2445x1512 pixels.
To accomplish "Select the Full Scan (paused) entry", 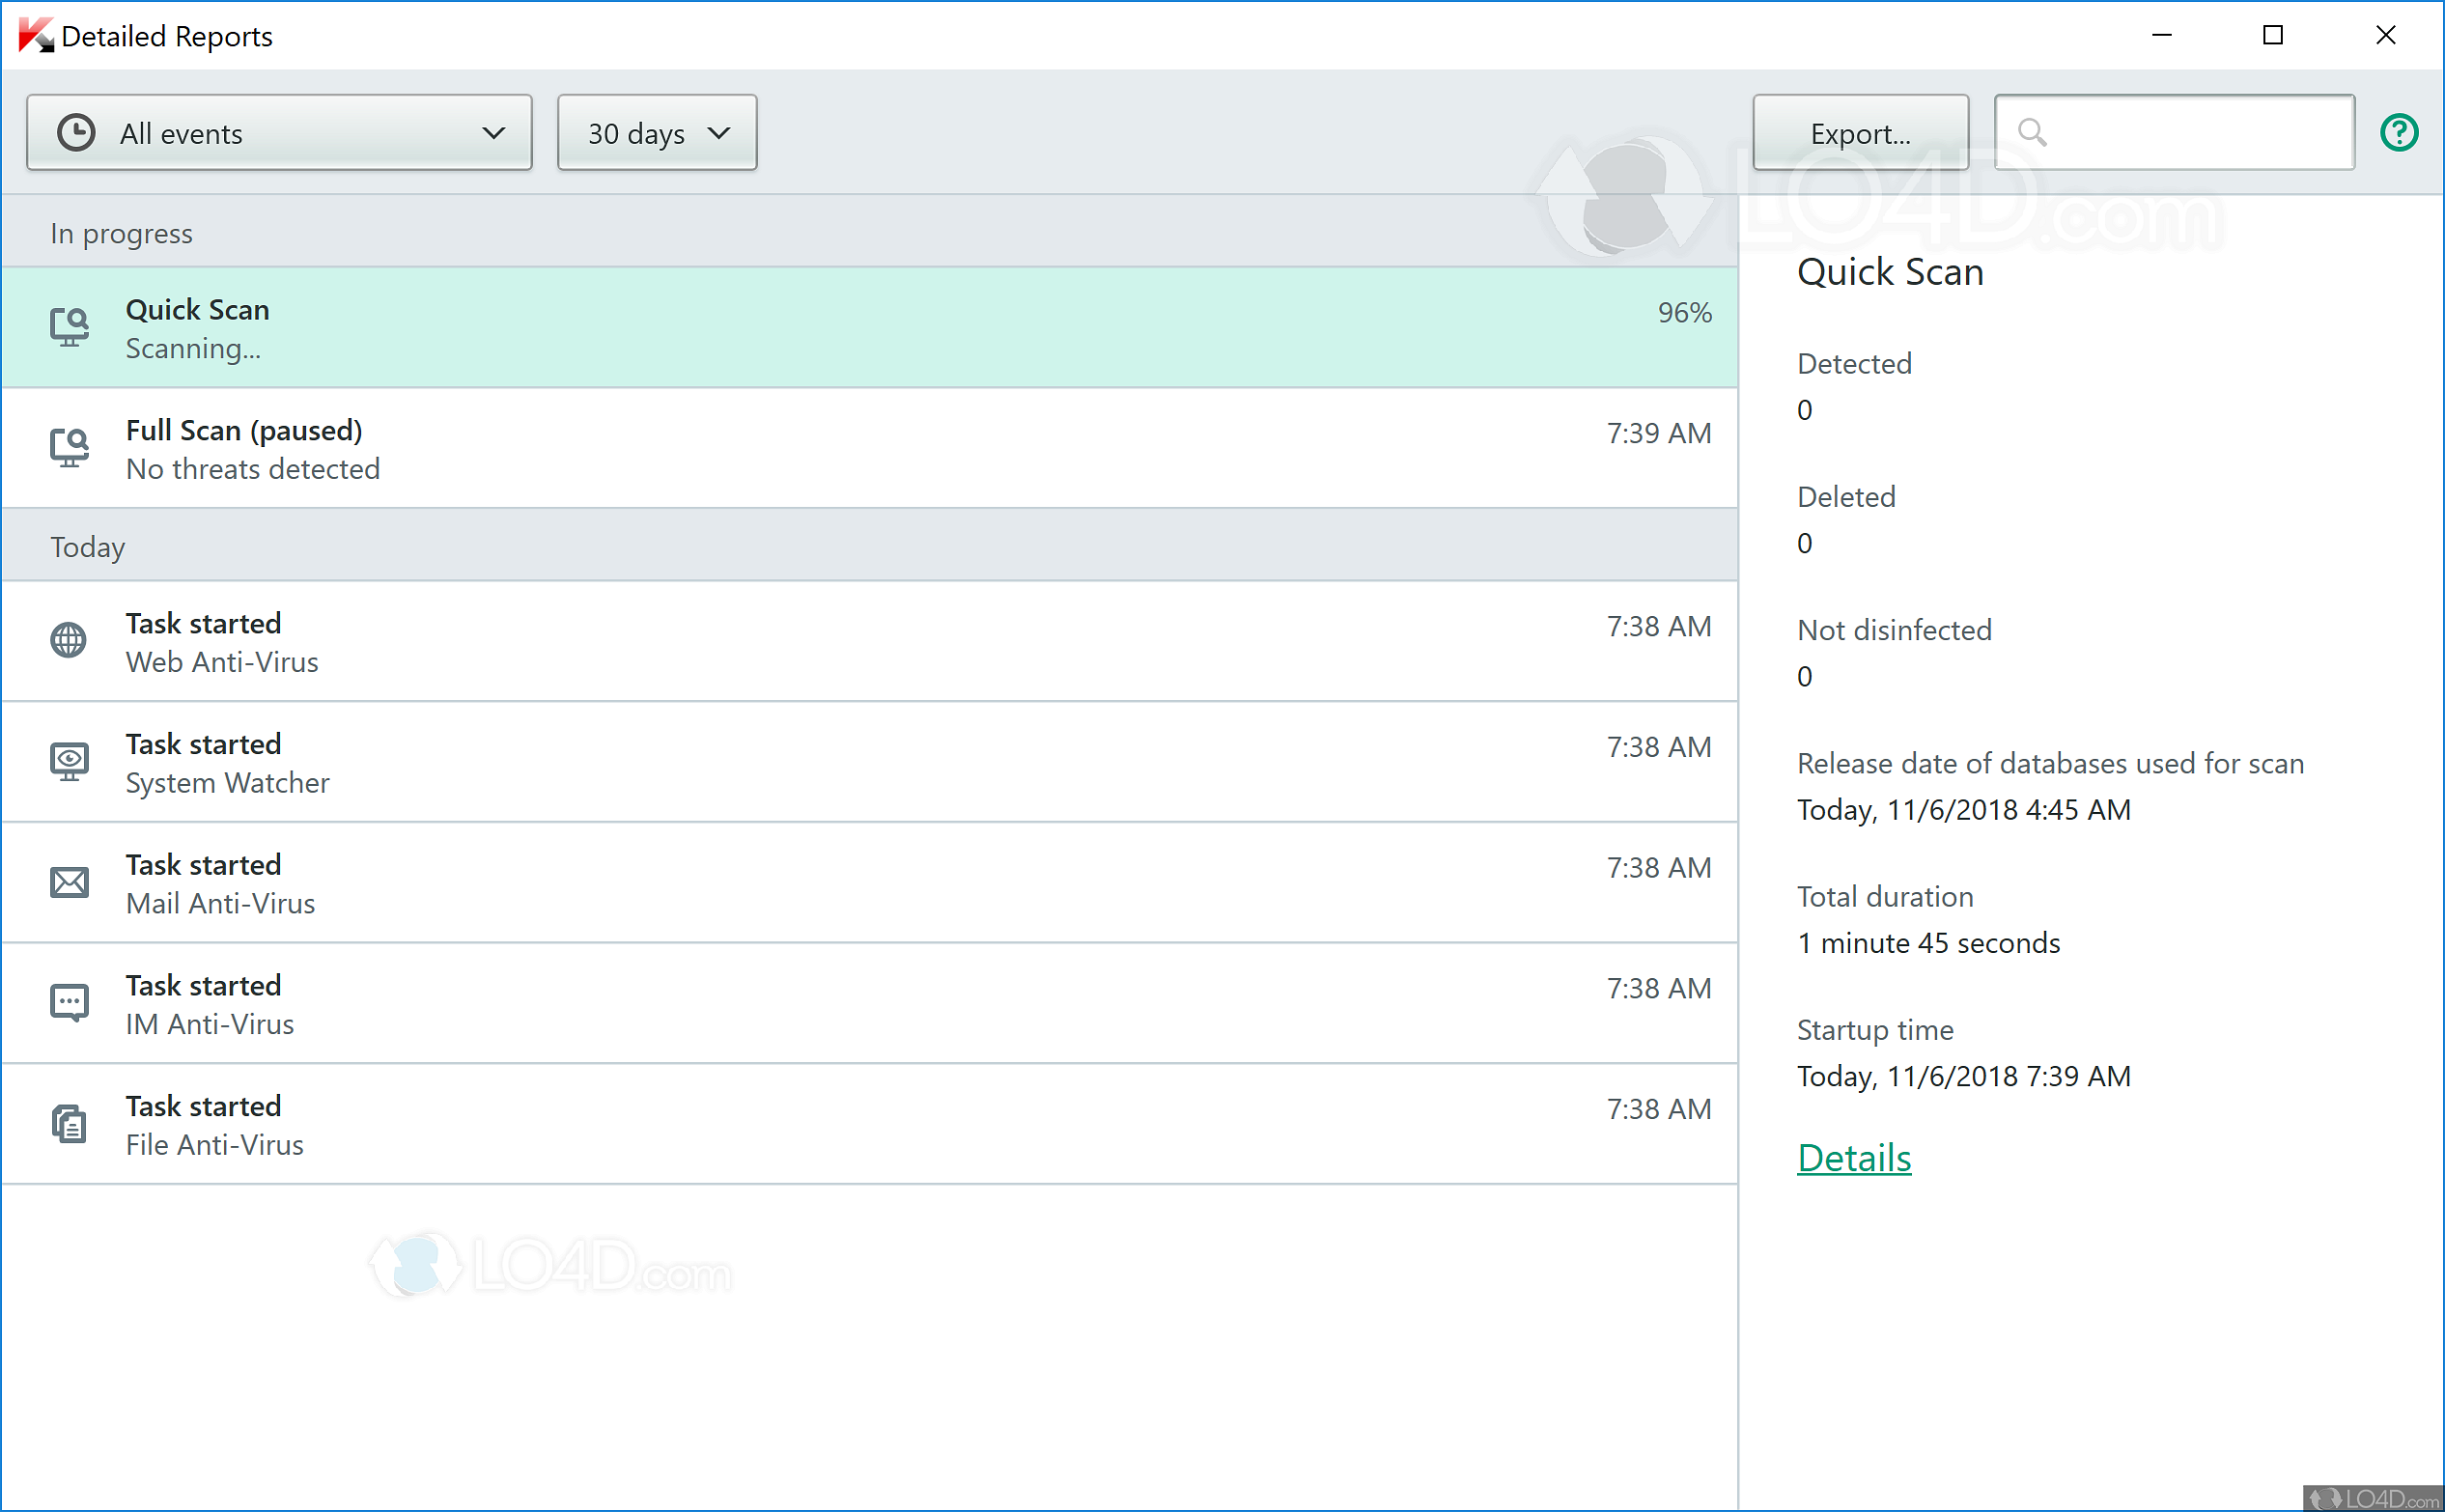I will pos(869,448).
